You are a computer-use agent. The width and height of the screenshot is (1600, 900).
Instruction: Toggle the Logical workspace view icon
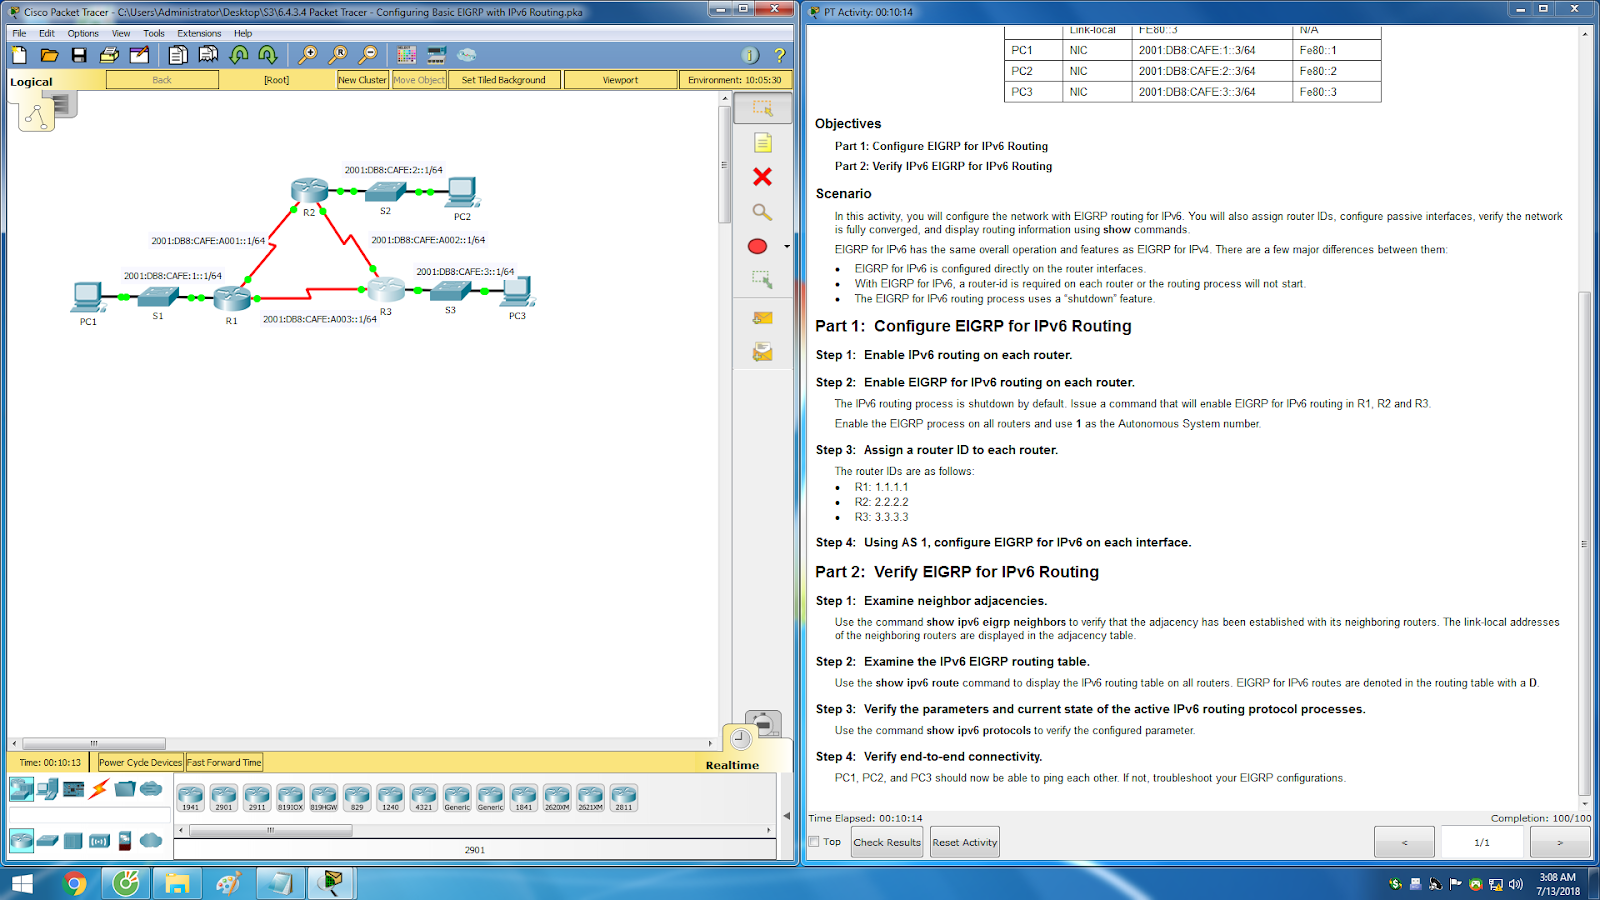coord(36,115)
